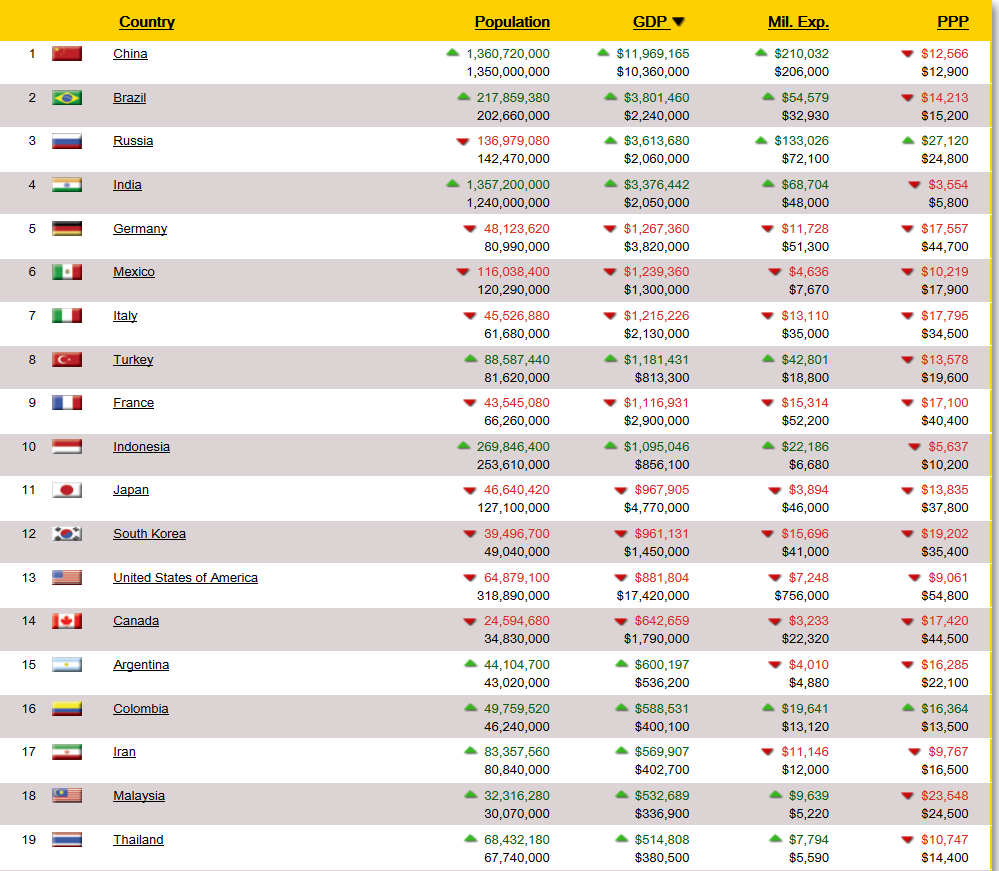Select Thailand's GDP value $514,808
Viewport: 999px width, 871px height.
click(x=661, y=840)
